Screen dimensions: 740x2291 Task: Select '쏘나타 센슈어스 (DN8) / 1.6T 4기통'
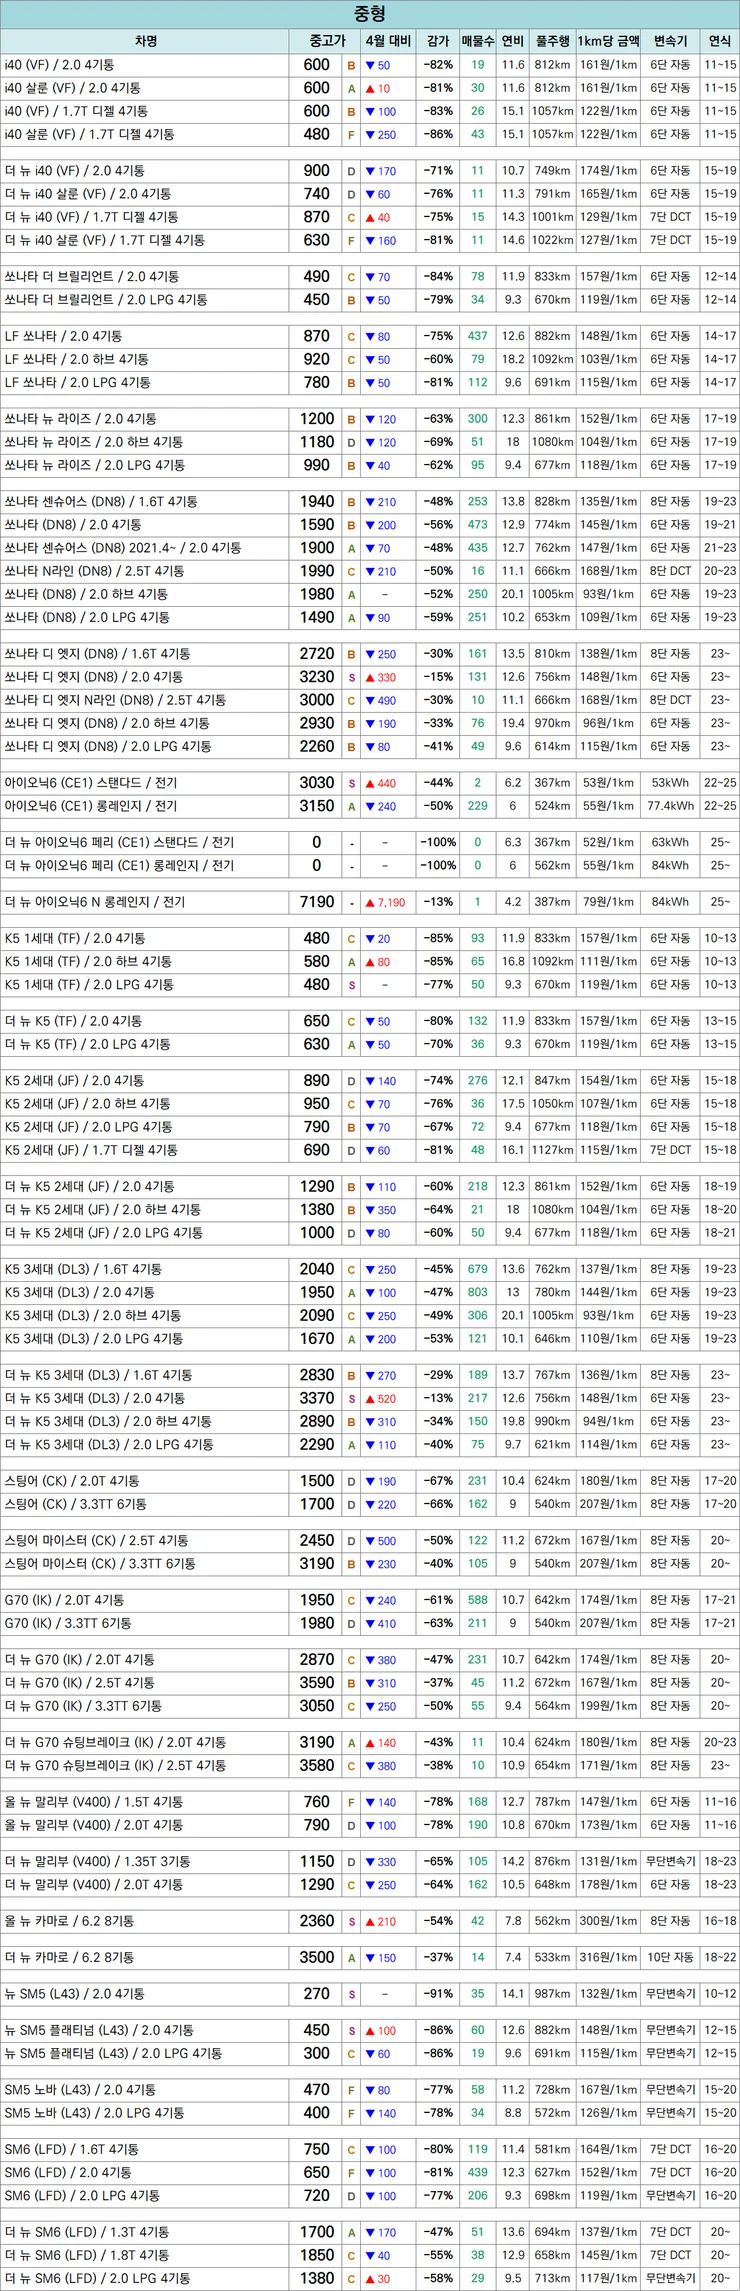click(101, 502)
